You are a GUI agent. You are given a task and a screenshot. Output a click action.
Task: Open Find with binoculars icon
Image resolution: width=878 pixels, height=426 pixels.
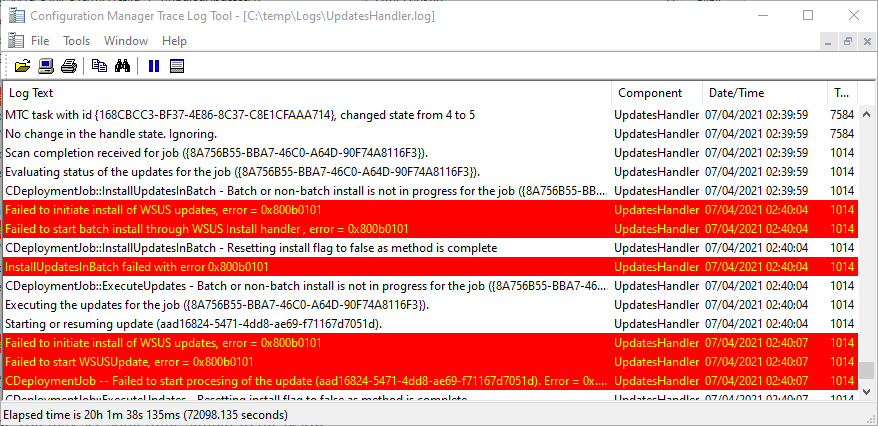(x=122, y=66)
